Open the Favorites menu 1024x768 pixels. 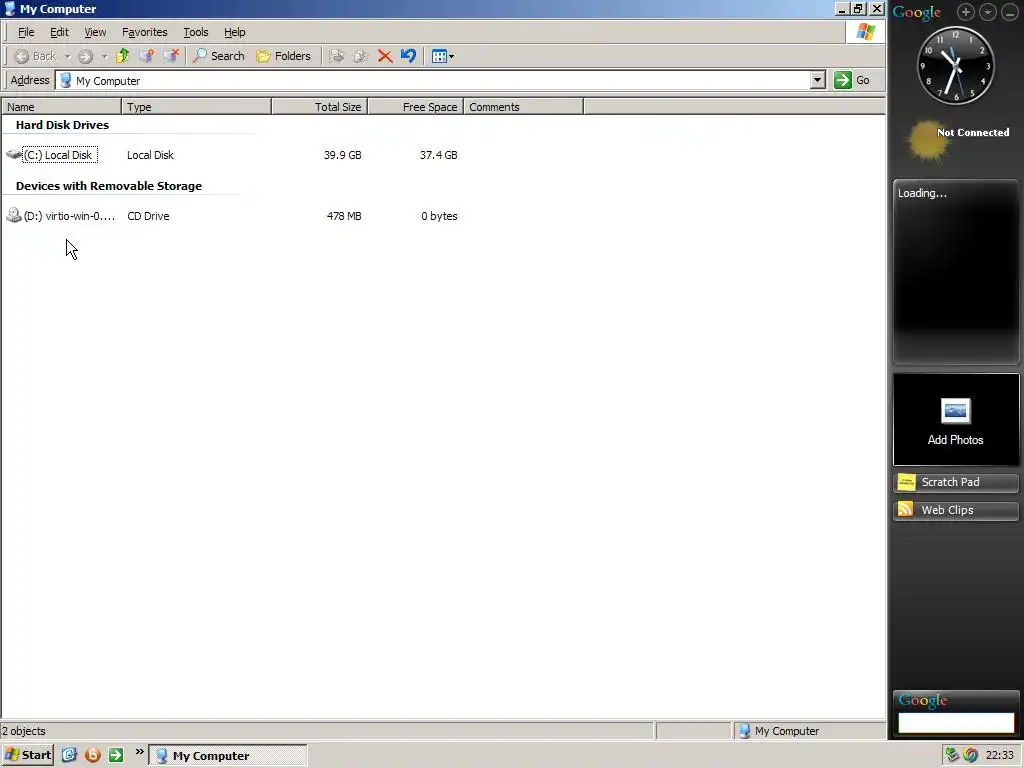tap(144, 32)
